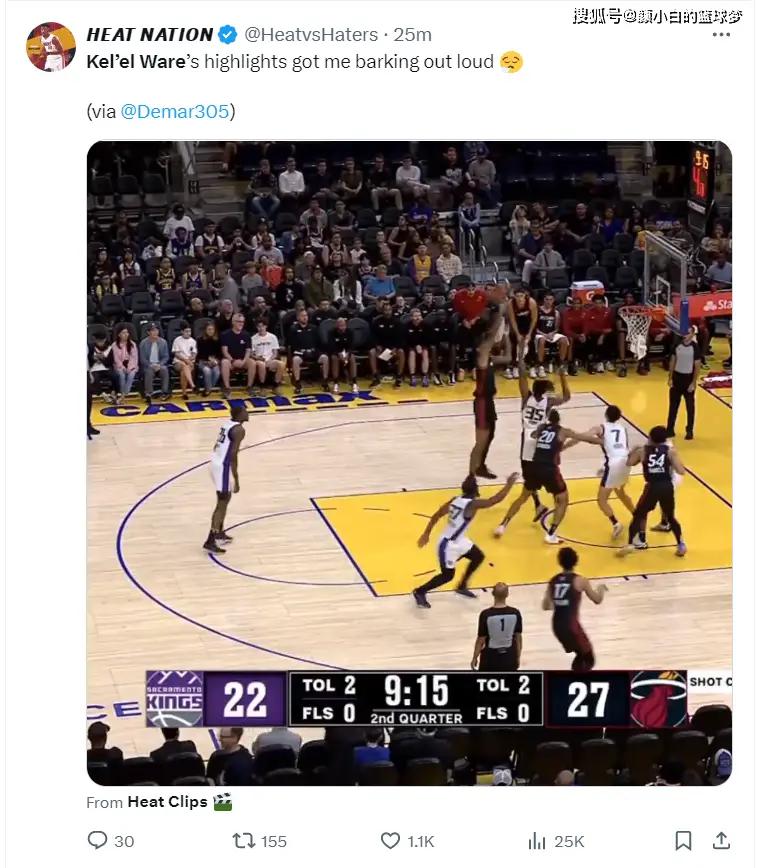The image size is (757, 868).
Task: Click the 25m timestamp
Action: click(412, 35)
